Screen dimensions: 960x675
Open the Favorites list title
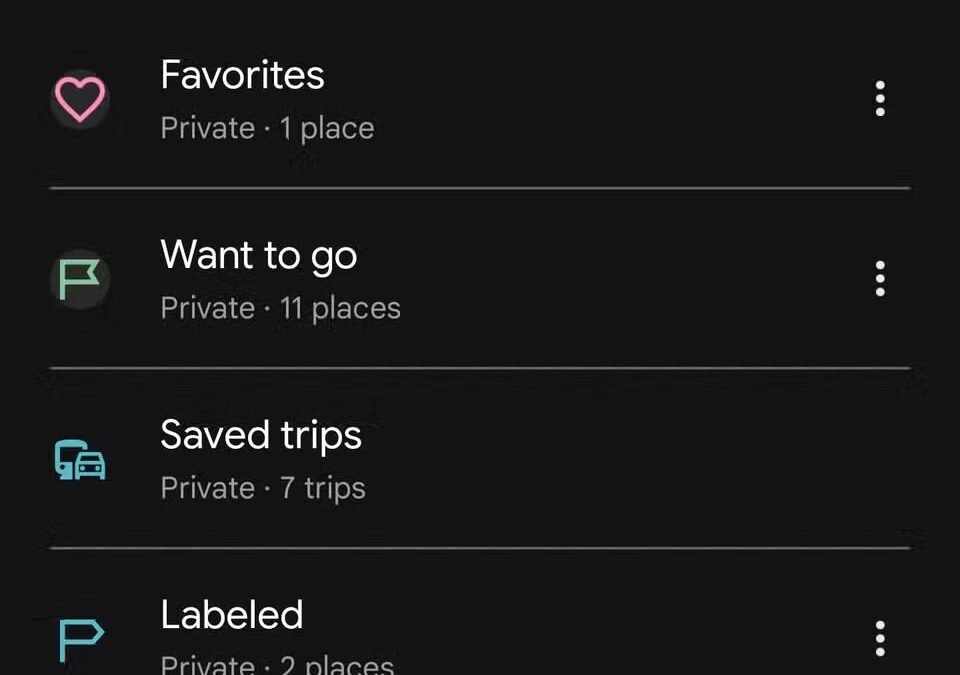click(x=242, y=75)
